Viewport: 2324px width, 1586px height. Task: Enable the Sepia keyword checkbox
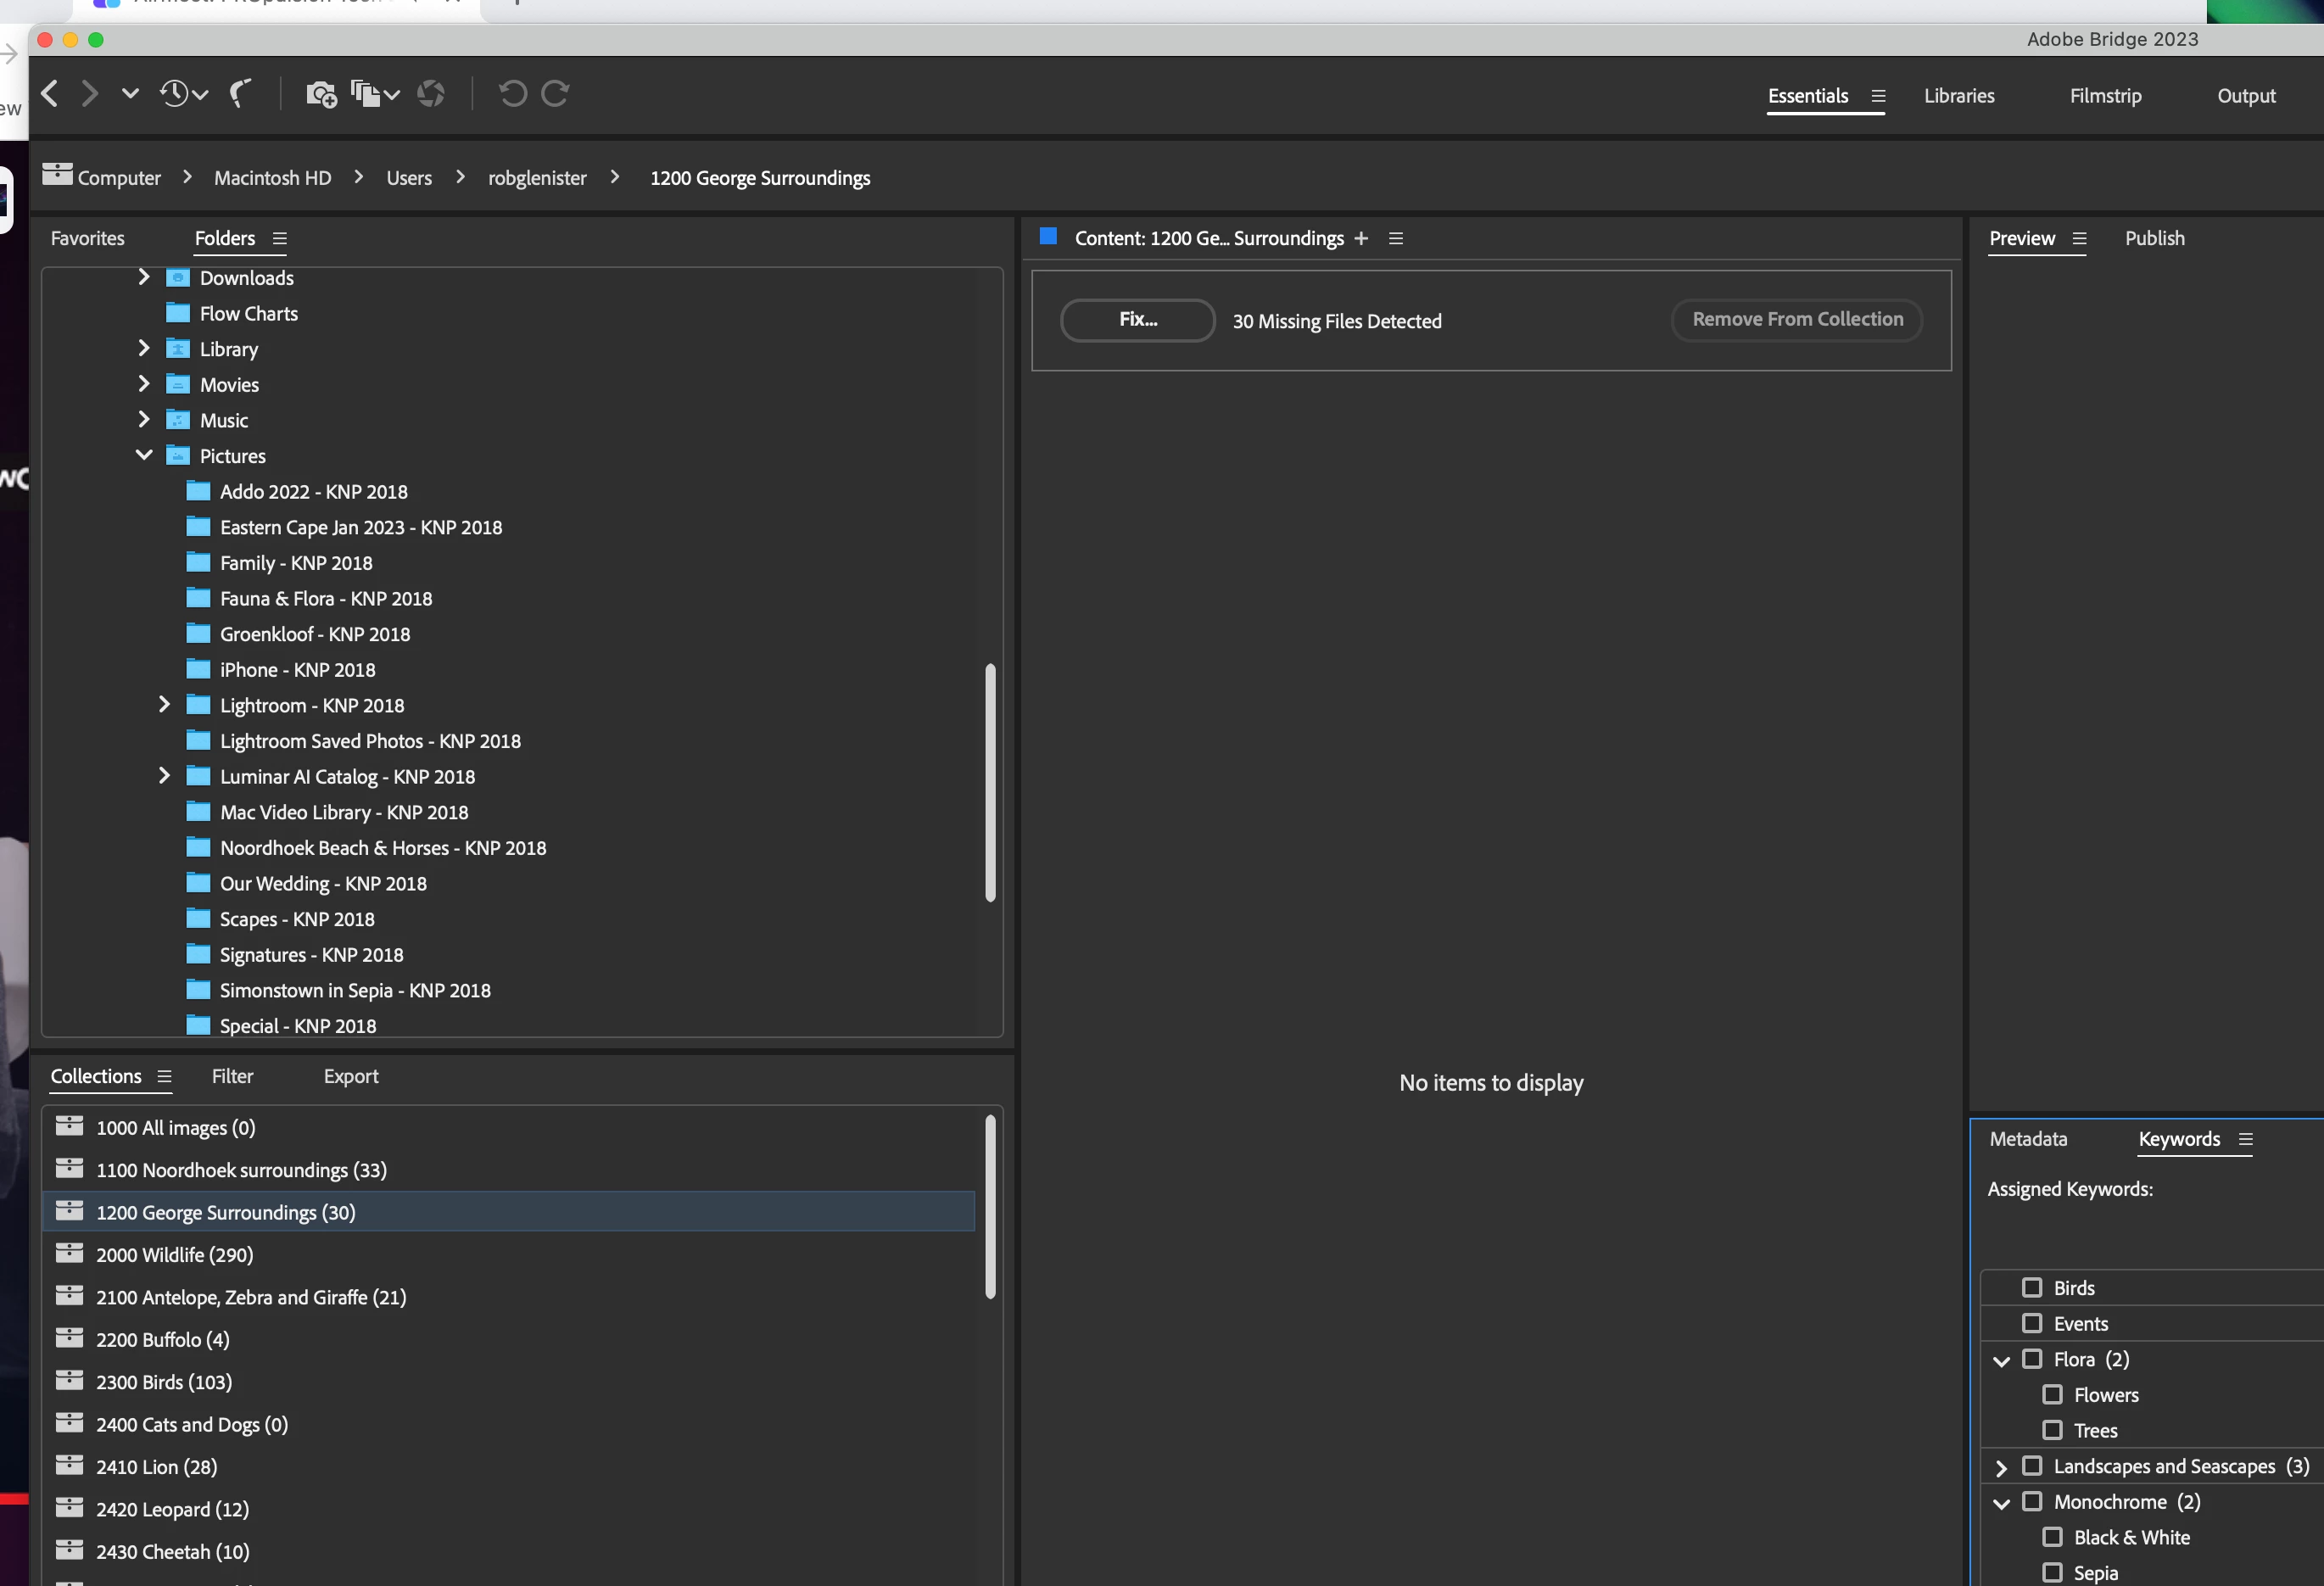[x=2052, y=1573]
